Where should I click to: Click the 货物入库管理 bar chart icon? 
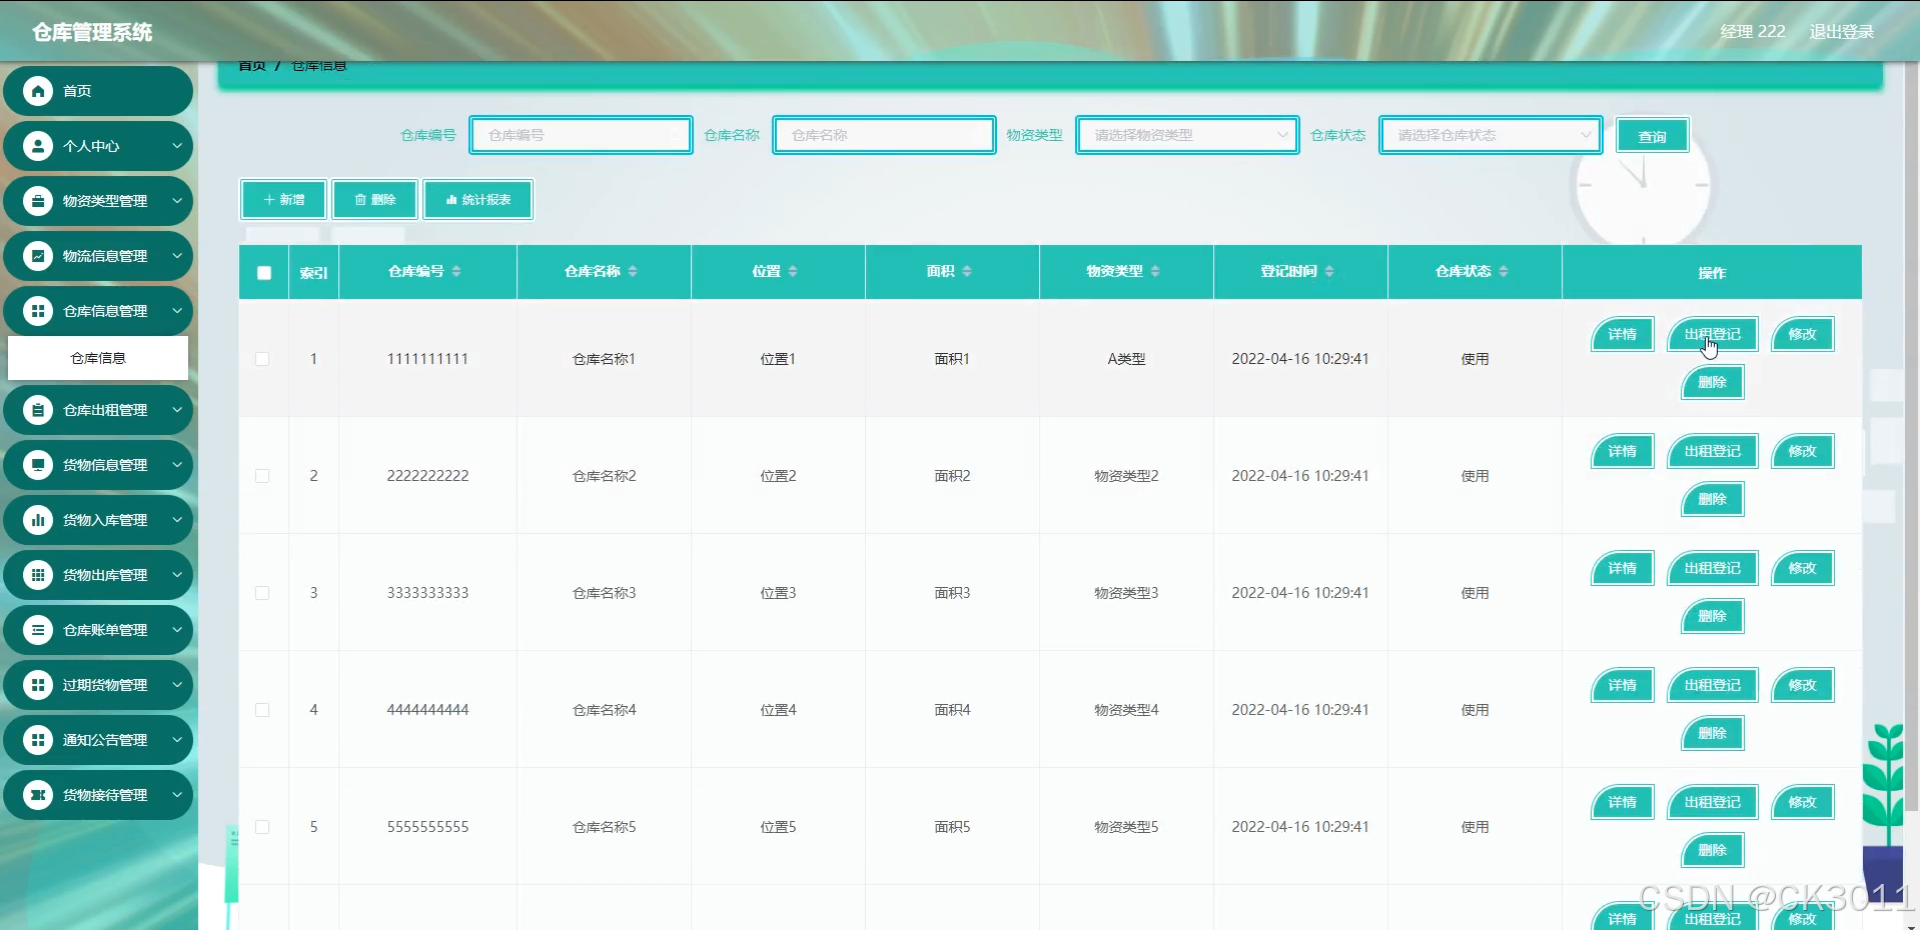pos(38,520)
